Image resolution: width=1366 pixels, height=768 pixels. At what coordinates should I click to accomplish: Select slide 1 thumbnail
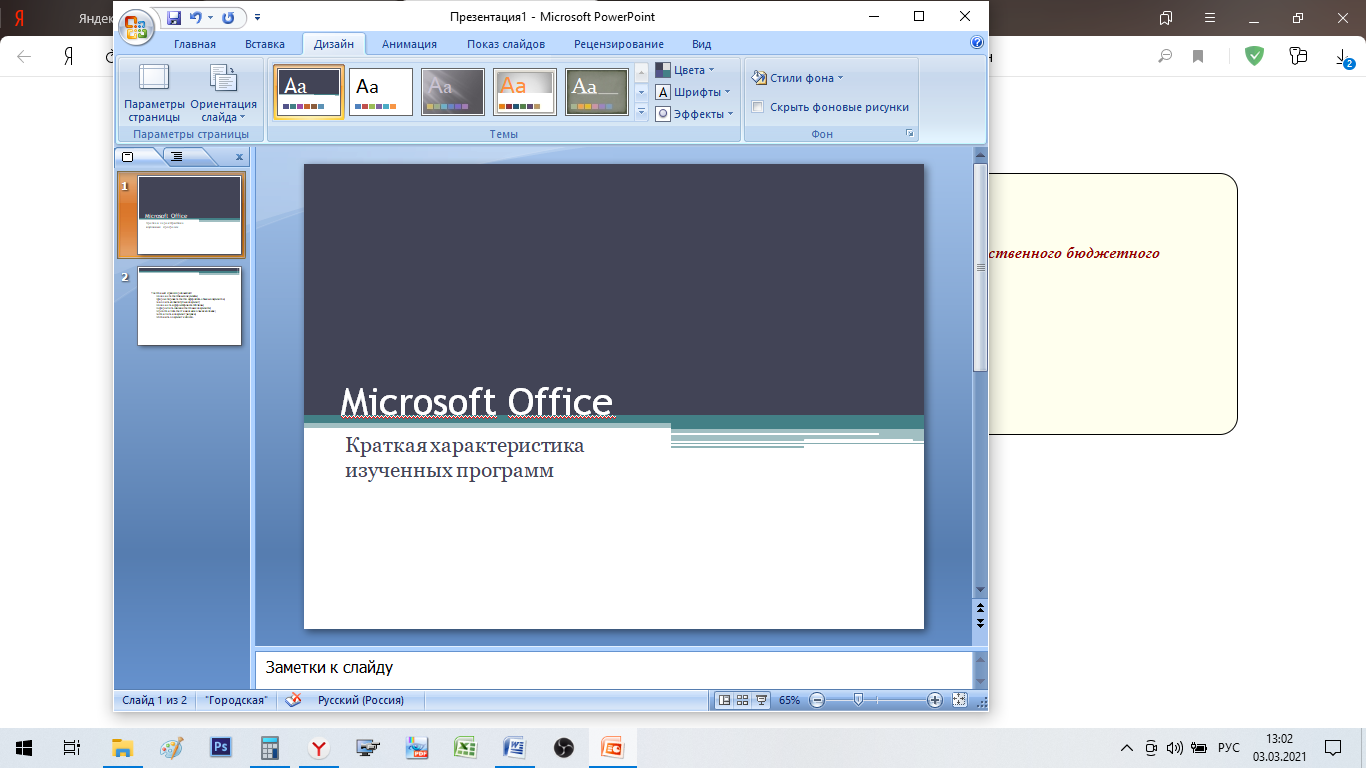coord(189,215)
